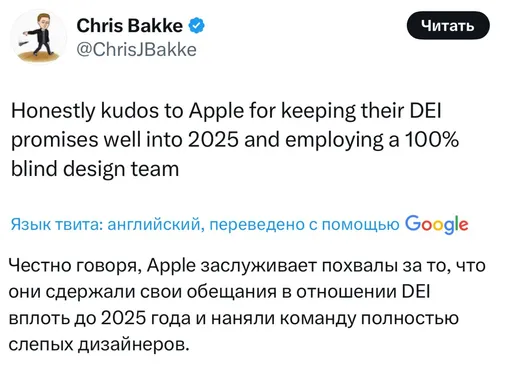Select the English tweet text paragraph
Image resolution: width=510 pixels, height=374 pixels.
235,140
